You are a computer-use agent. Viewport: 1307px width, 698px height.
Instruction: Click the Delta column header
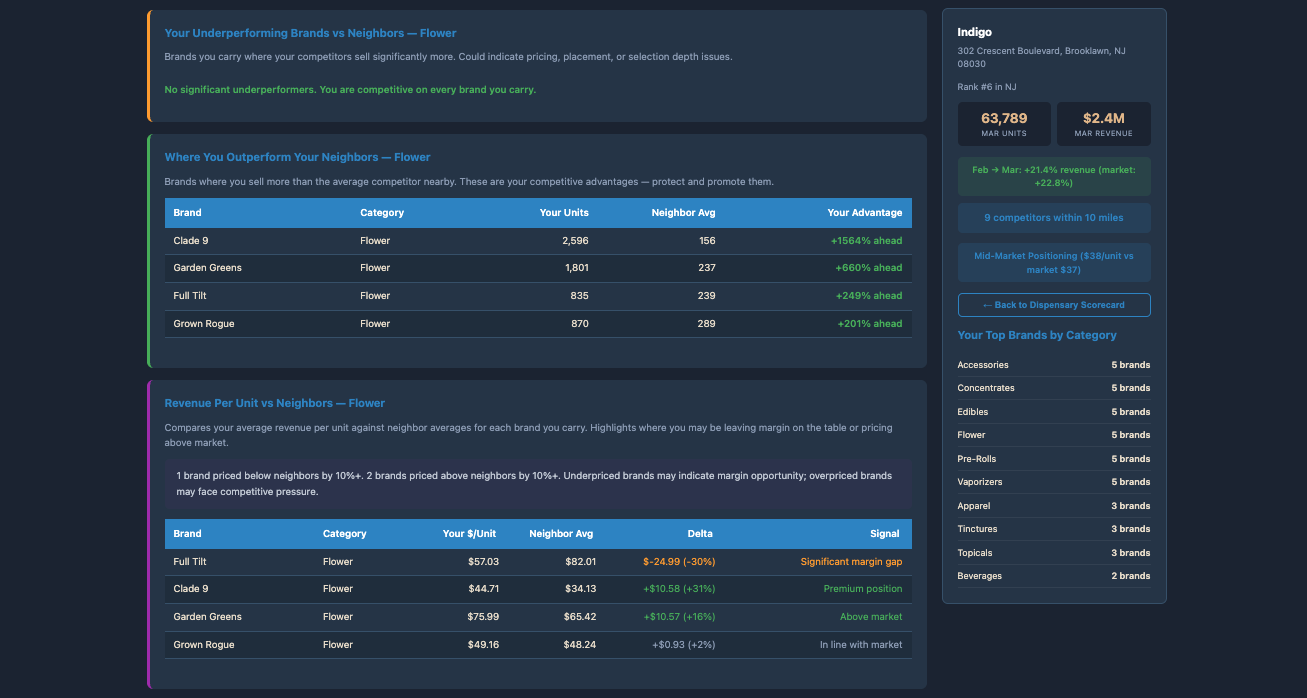[700, 534]
